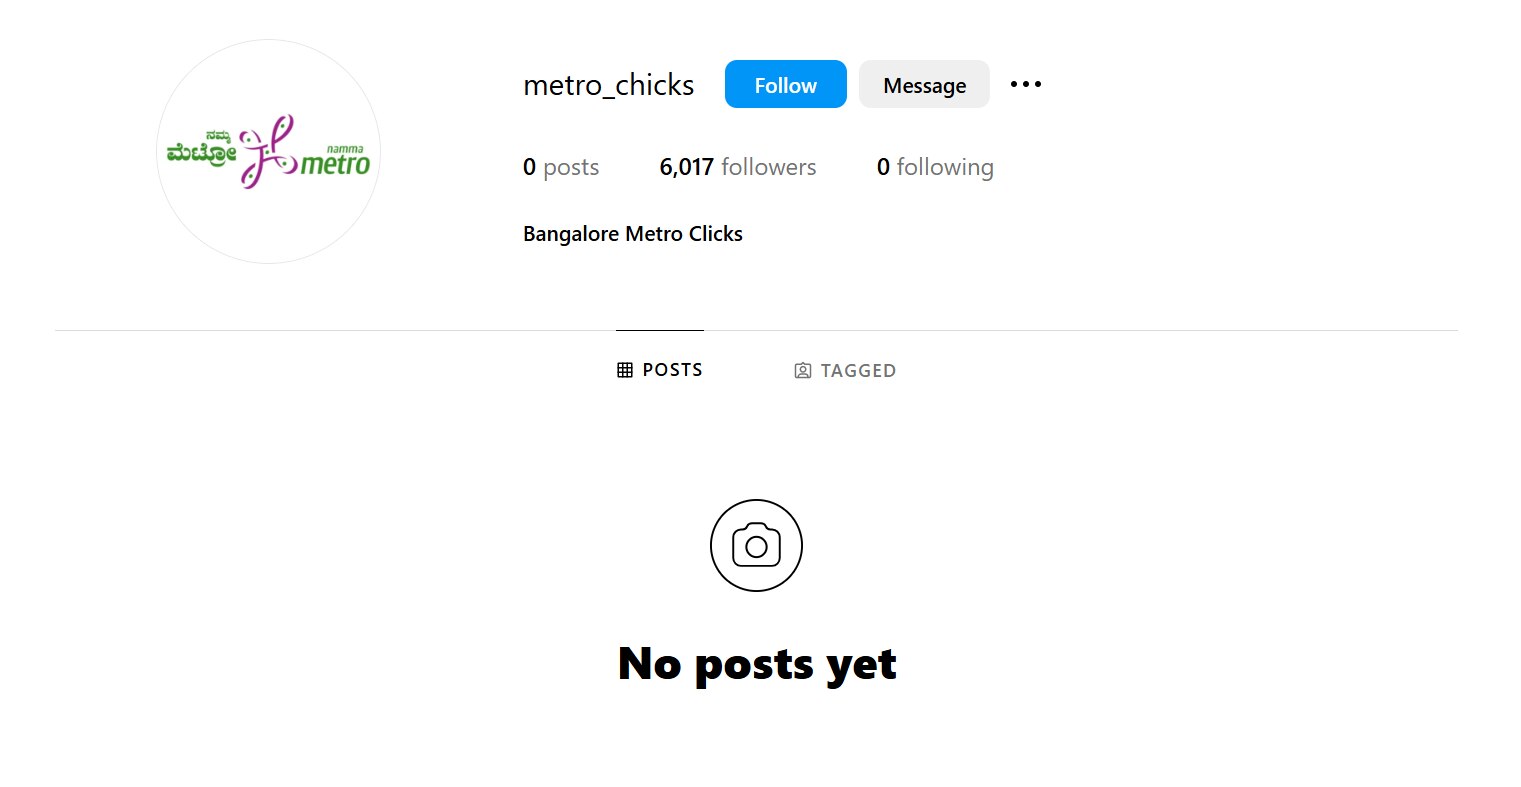Click the tagged person icon
Image resolution: width=1521 pixels, height=787 pixels.
pos(802,371)
